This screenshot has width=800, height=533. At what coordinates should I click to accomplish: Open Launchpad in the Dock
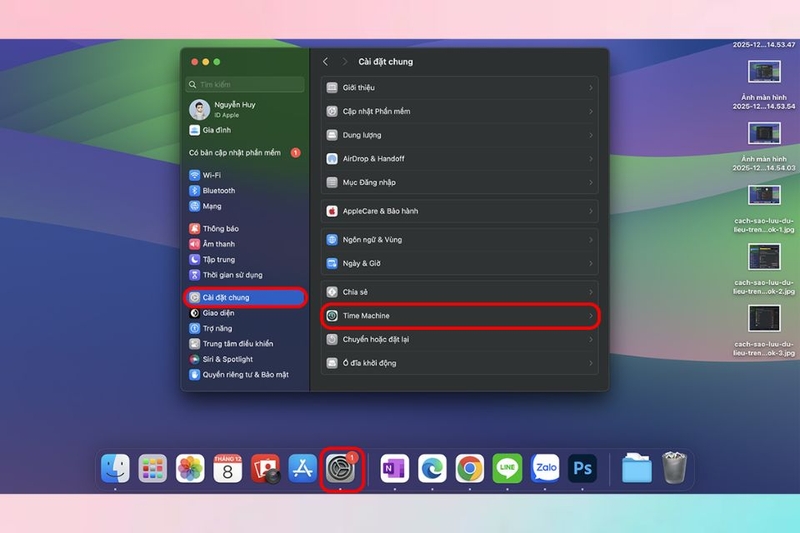point(153,468)
